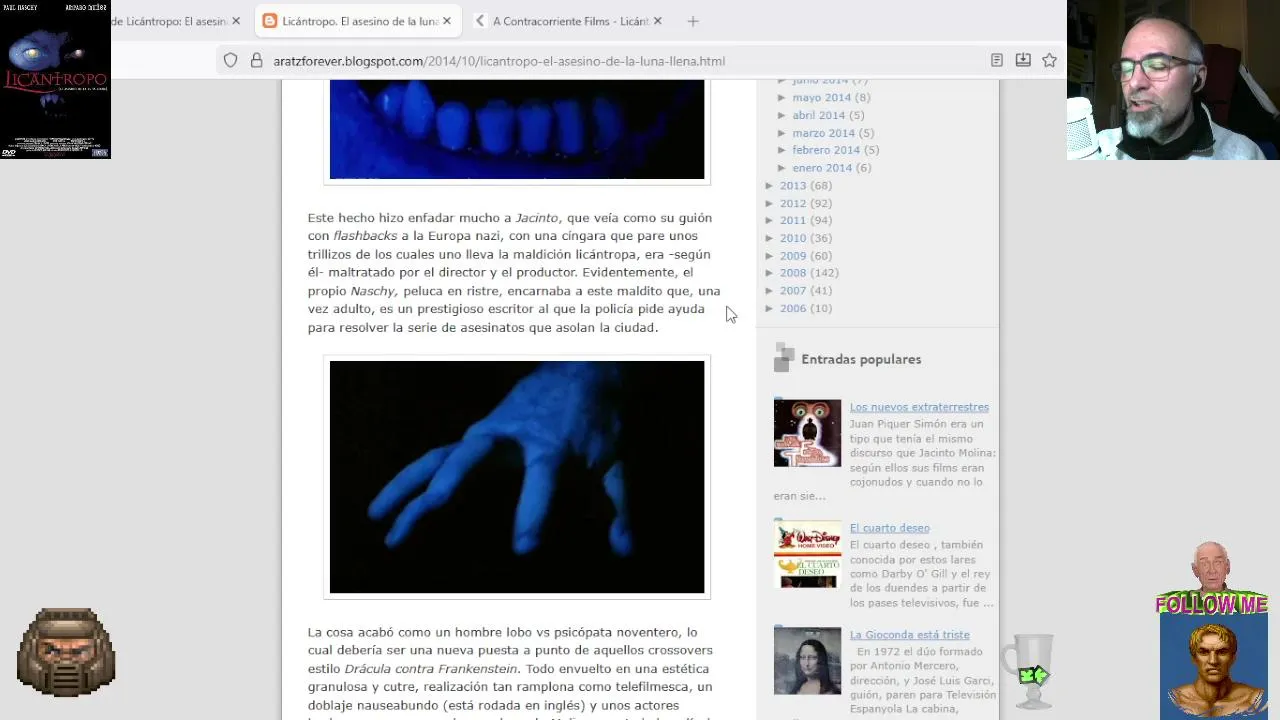Open the 2008 archive link
Viewport: 1280px width, 720px height.
click(793, 273)
